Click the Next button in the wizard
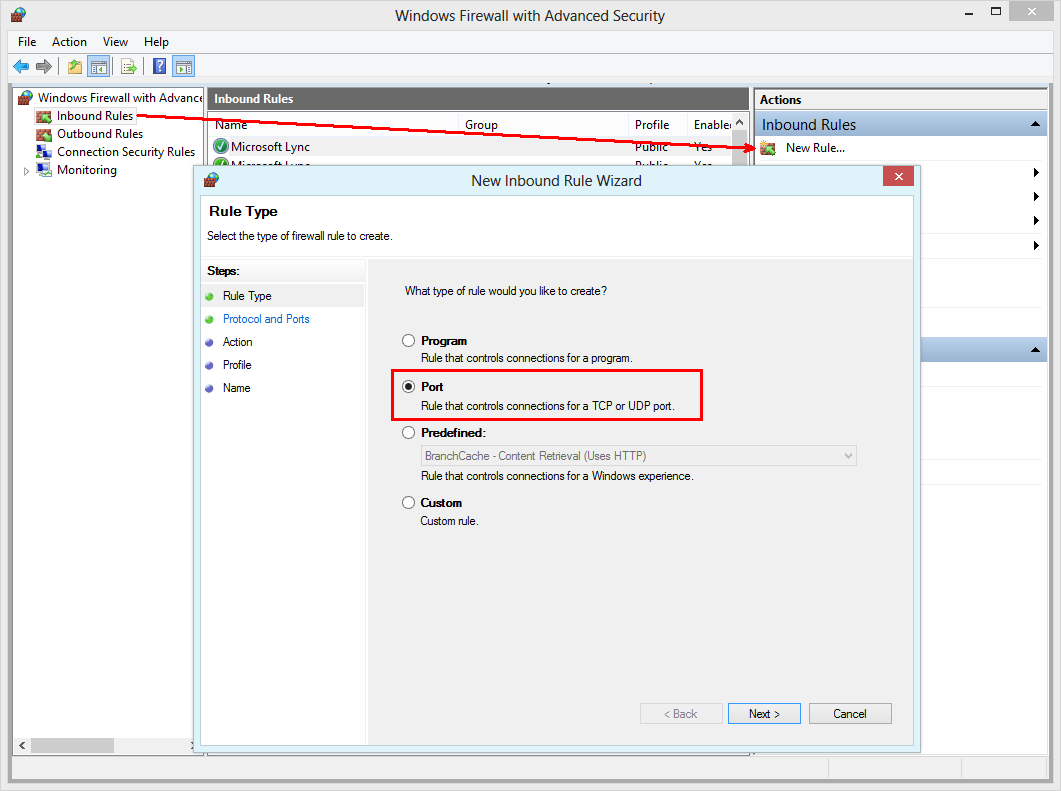This screenshot has height=791, width=1061. [764, 713]
